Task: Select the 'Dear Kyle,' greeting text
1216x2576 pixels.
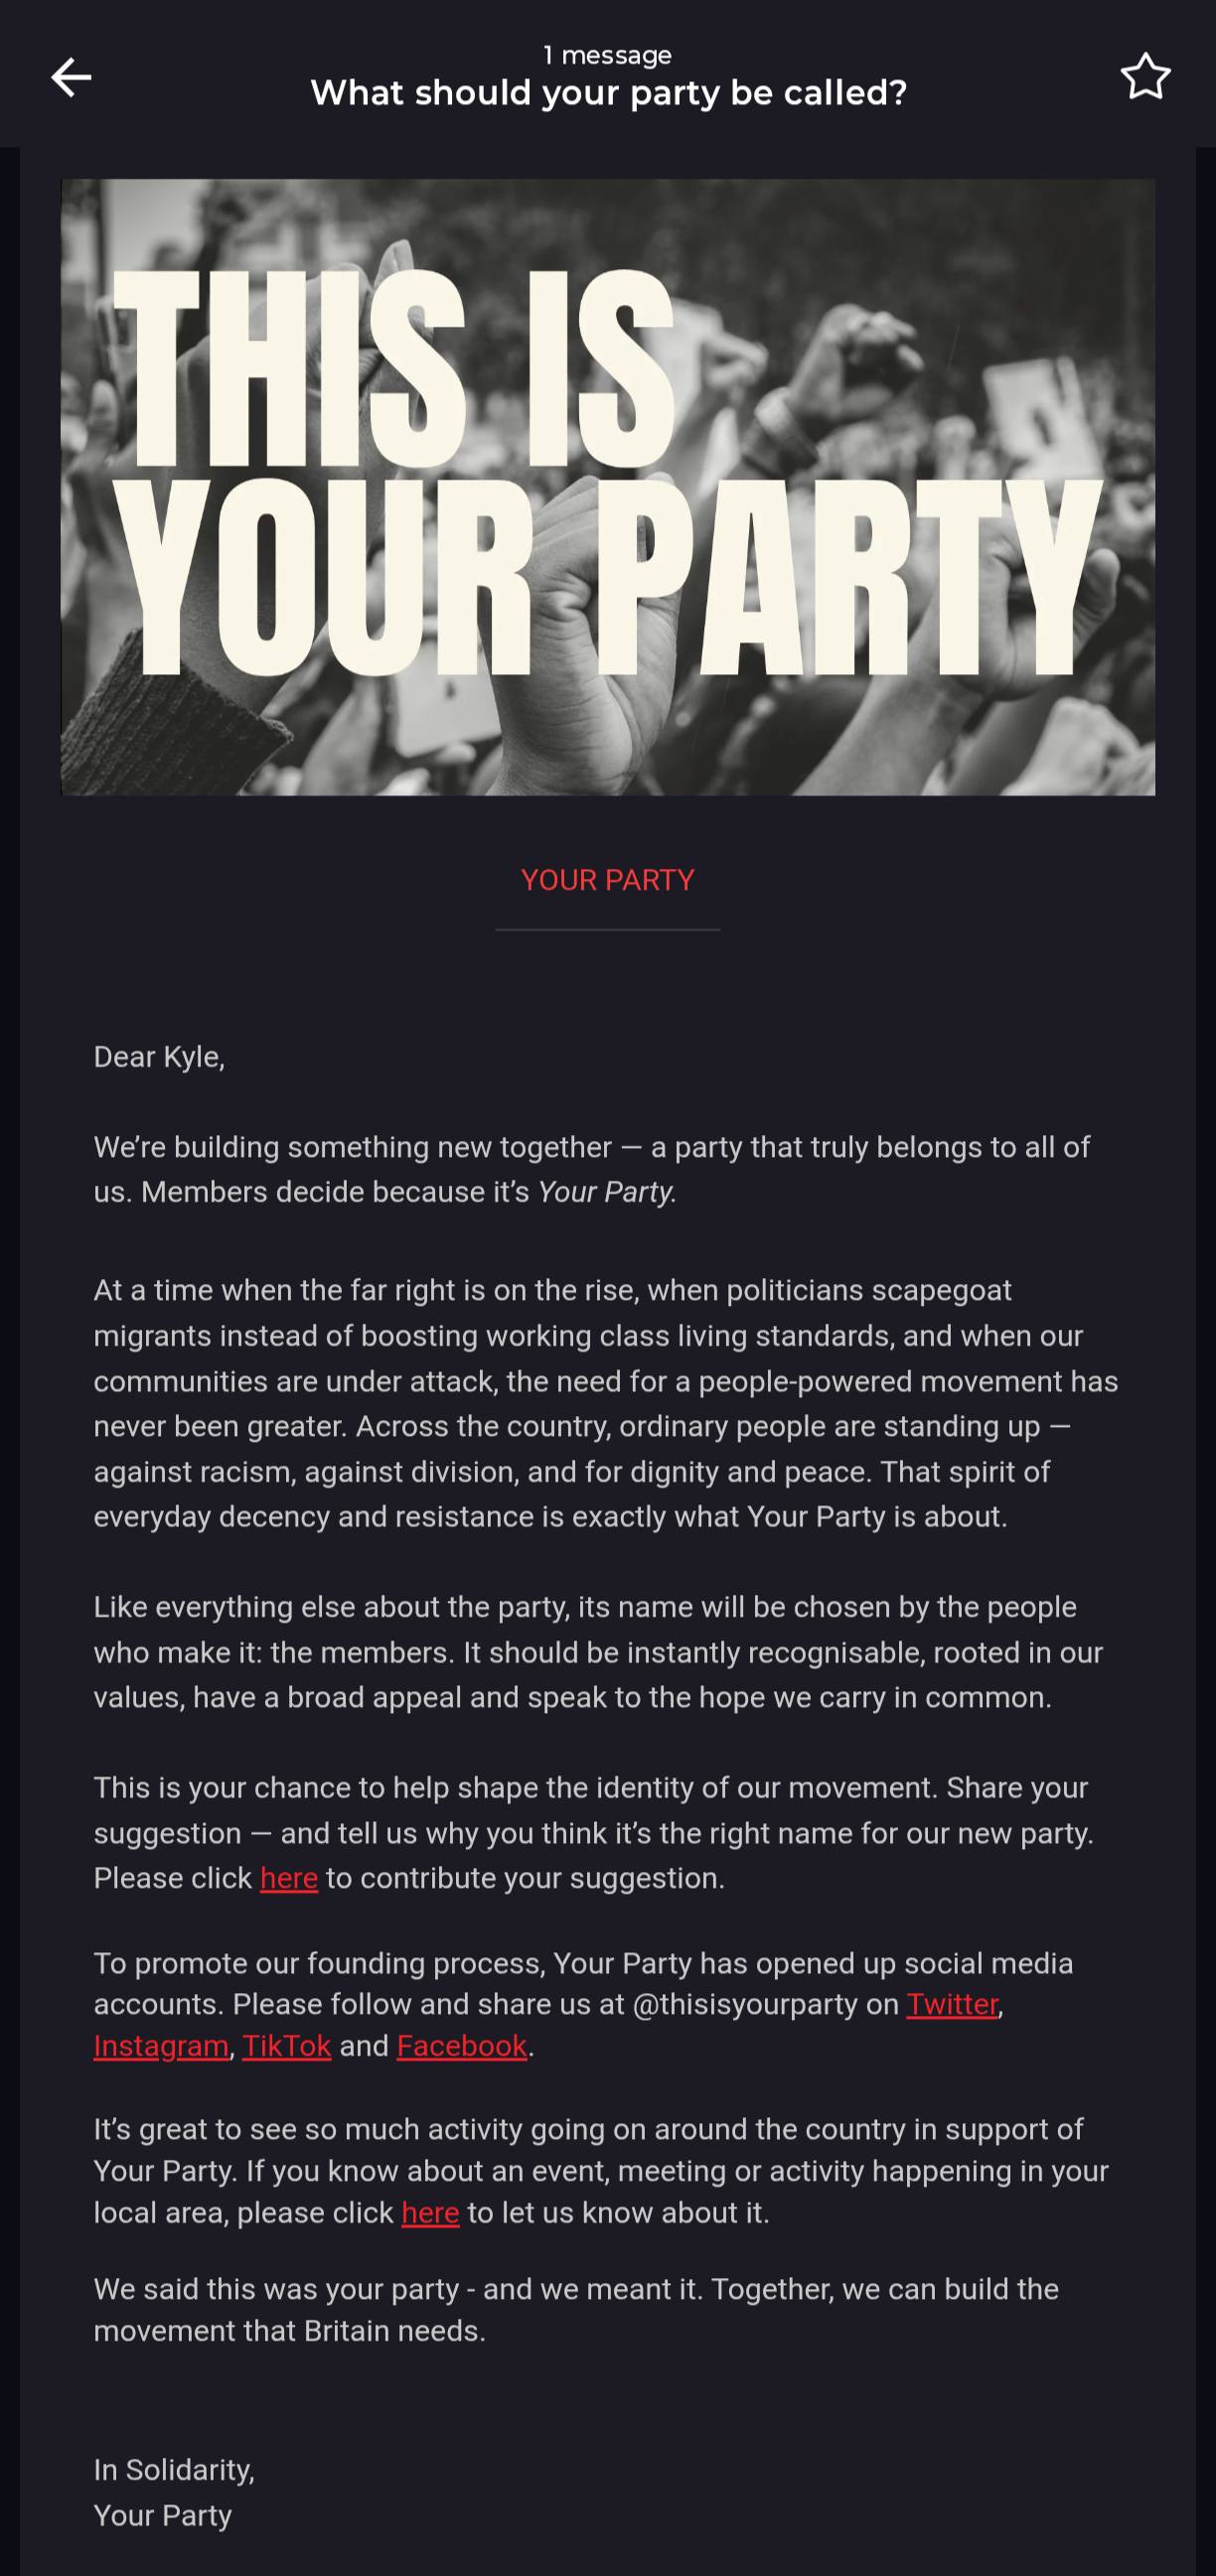Action: 159,1057
